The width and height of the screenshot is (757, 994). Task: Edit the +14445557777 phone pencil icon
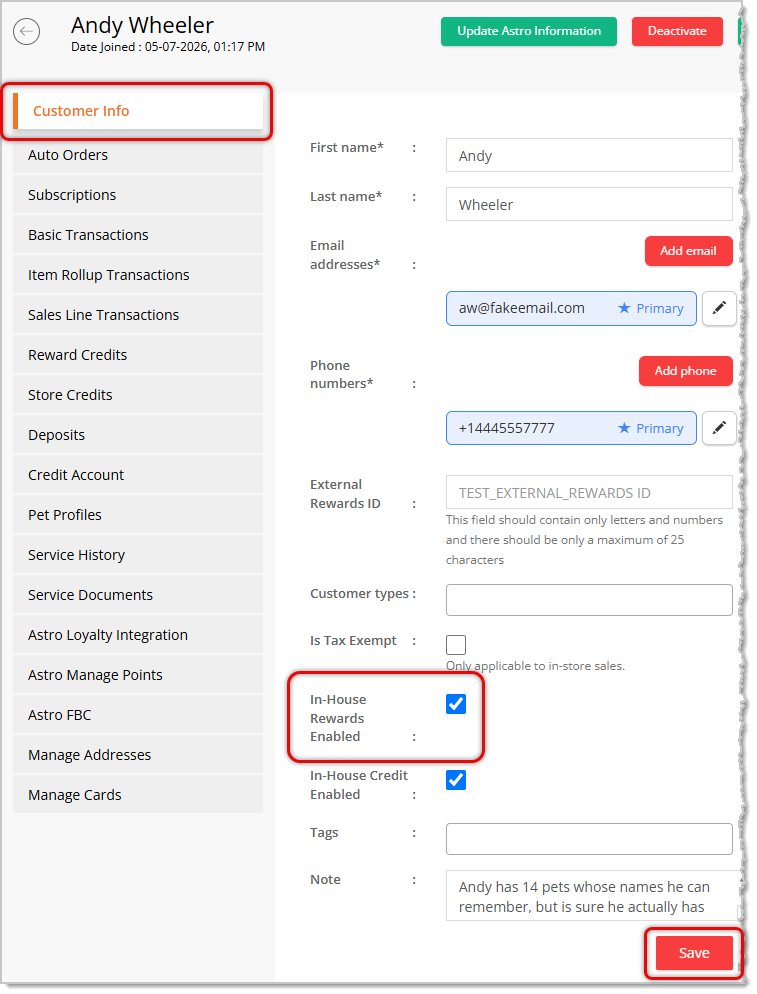(x=719, y=429)
